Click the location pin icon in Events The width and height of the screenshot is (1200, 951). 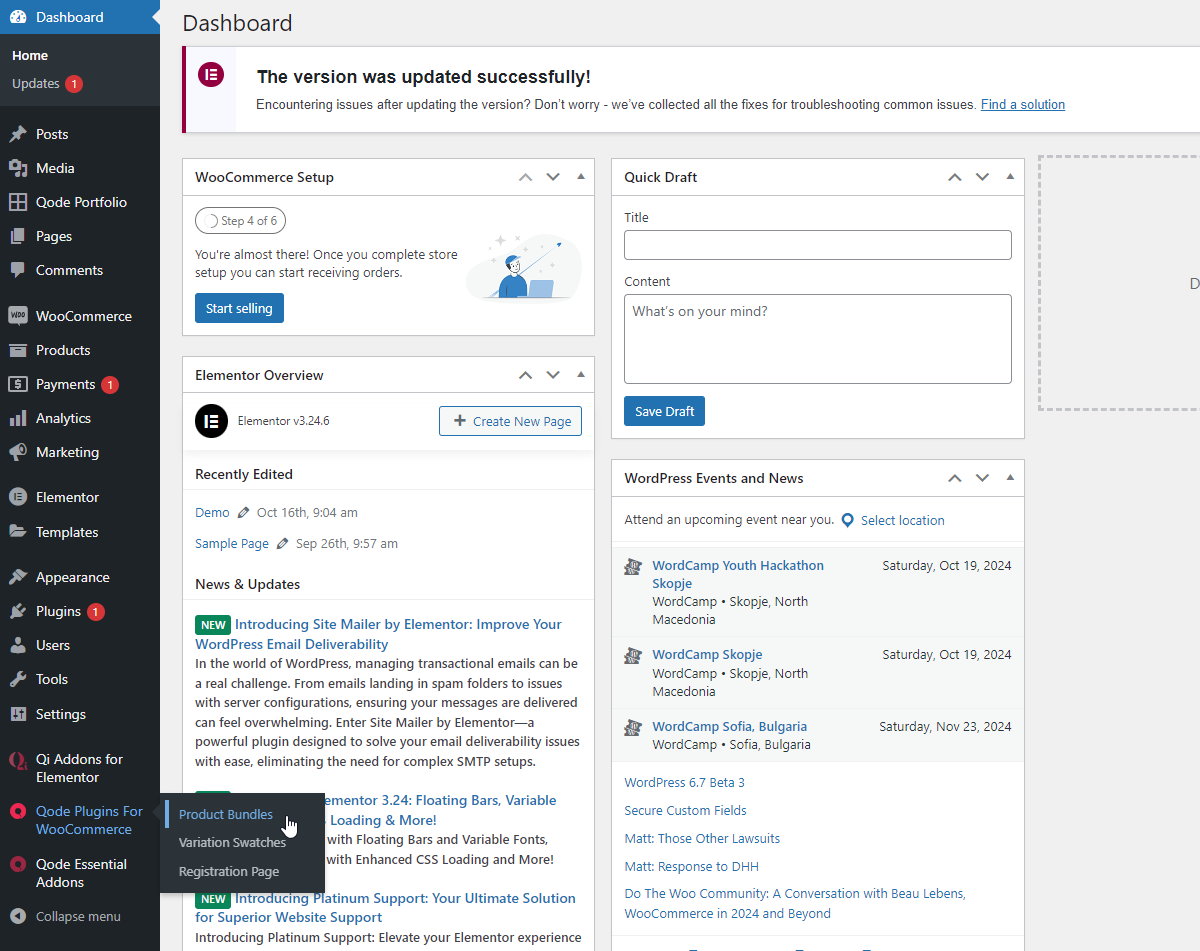coord(848,520)
